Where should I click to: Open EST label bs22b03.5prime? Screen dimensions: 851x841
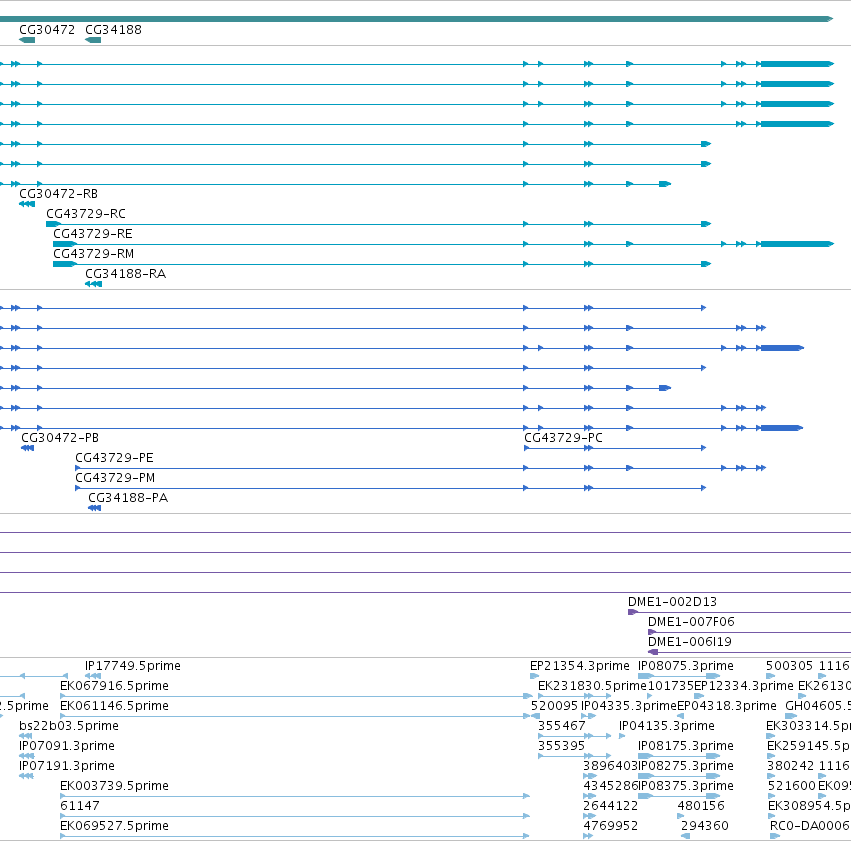[69, 726]
